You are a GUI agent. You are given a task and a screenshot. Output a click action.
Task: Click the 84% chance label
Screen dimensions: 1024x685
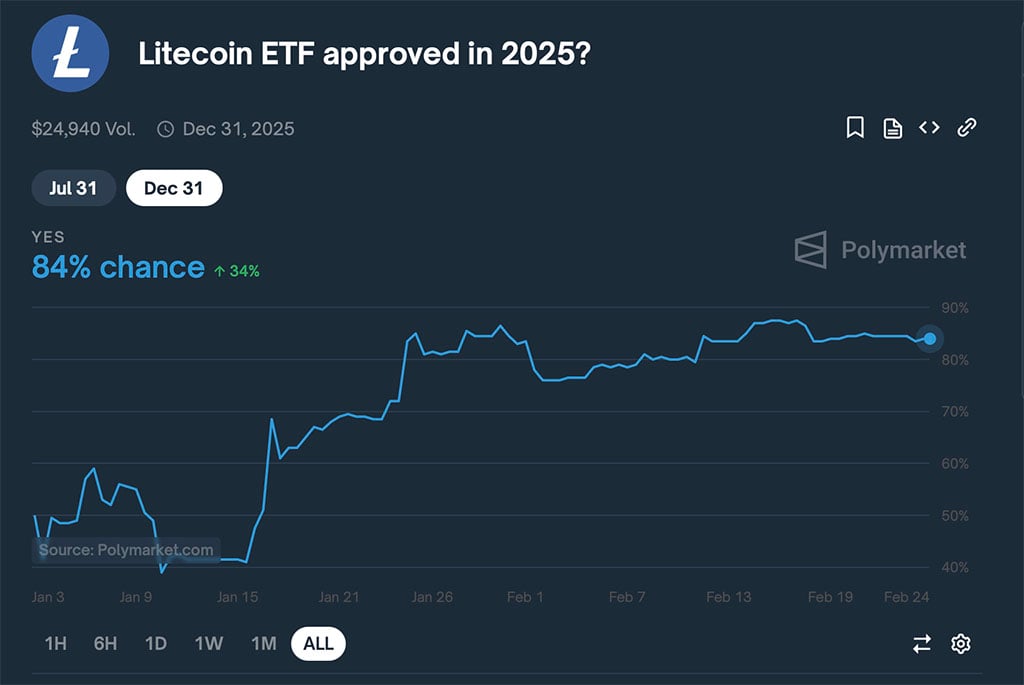pyautogui.click(x=116, y=267)
